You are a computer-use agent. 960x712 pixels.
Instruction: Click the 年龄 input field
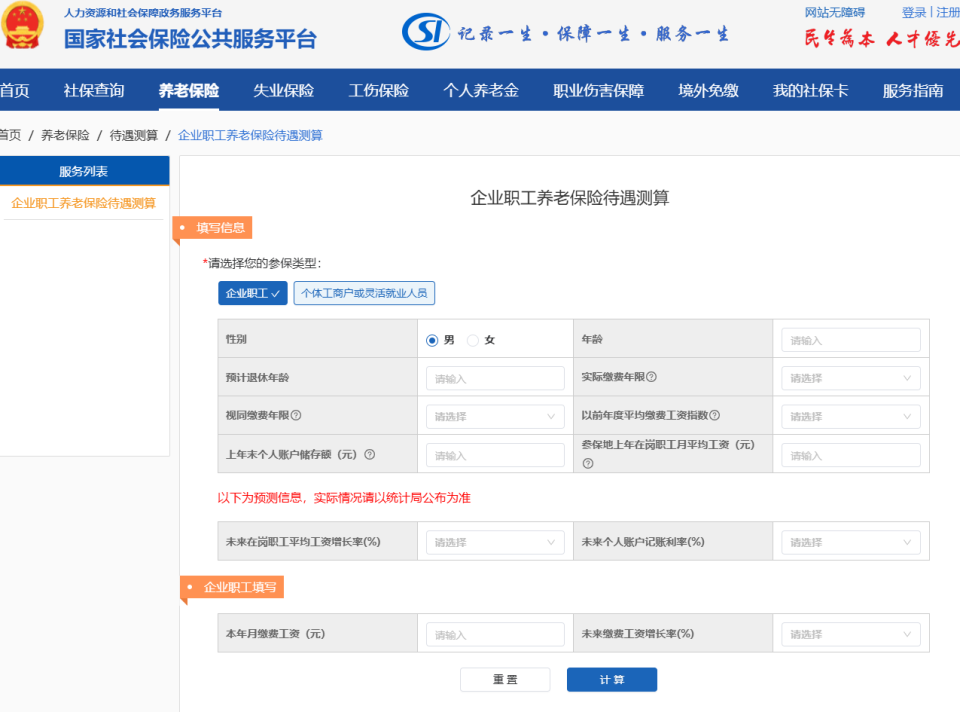pyautogui.click(x=850, y=339)
